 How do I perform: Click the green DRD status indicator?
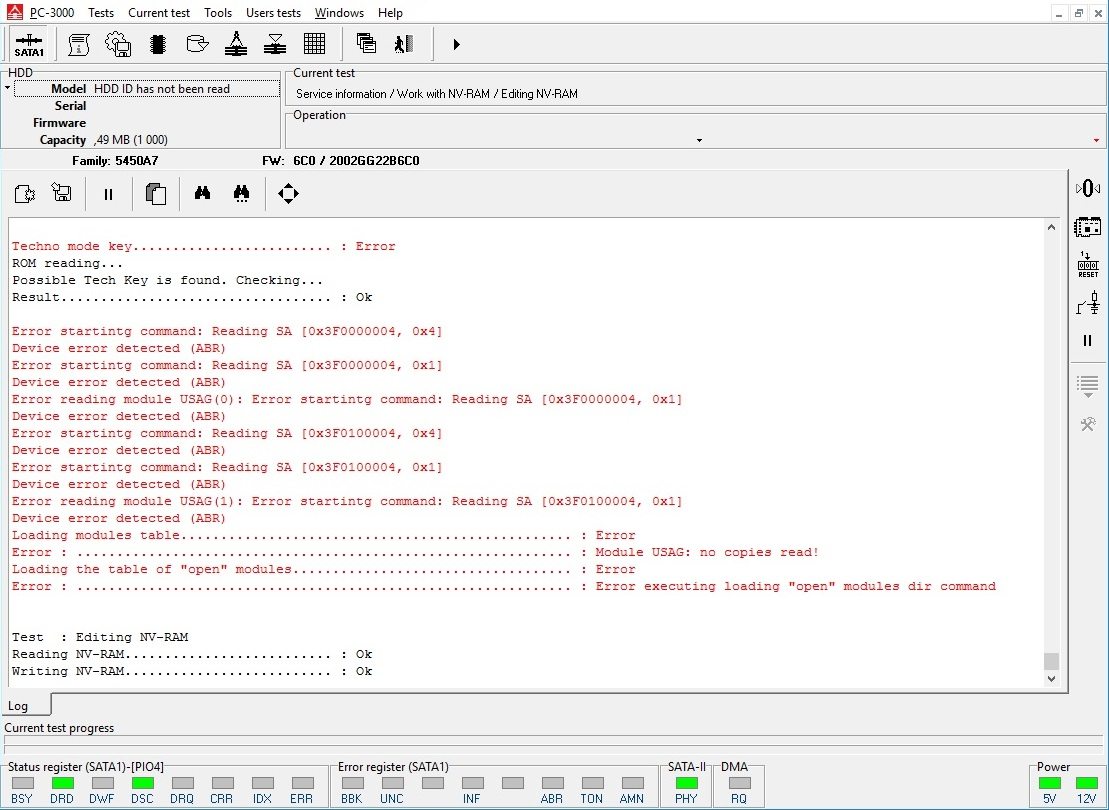(62, 782)
